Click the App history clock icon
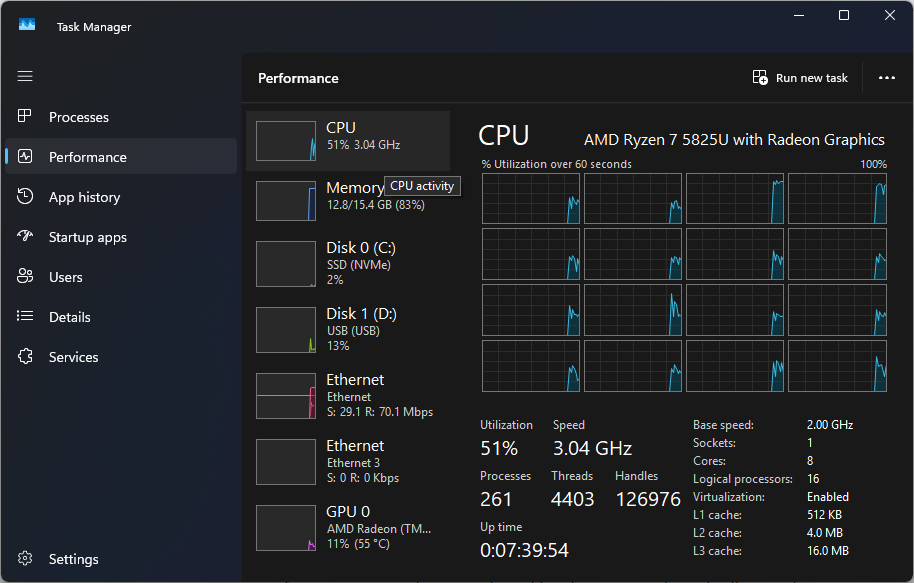This screenshot has height=583, width=914. coord(26,197)
